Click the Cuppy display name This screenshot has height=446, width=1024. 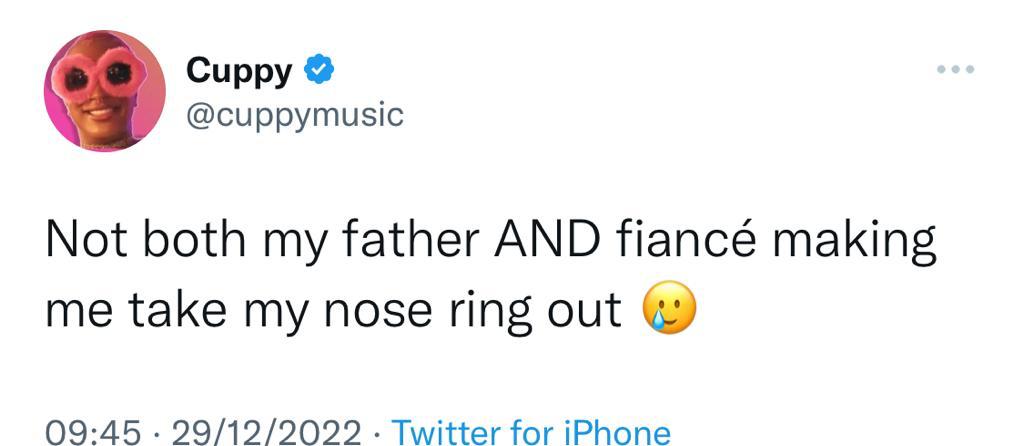(239, 71)
